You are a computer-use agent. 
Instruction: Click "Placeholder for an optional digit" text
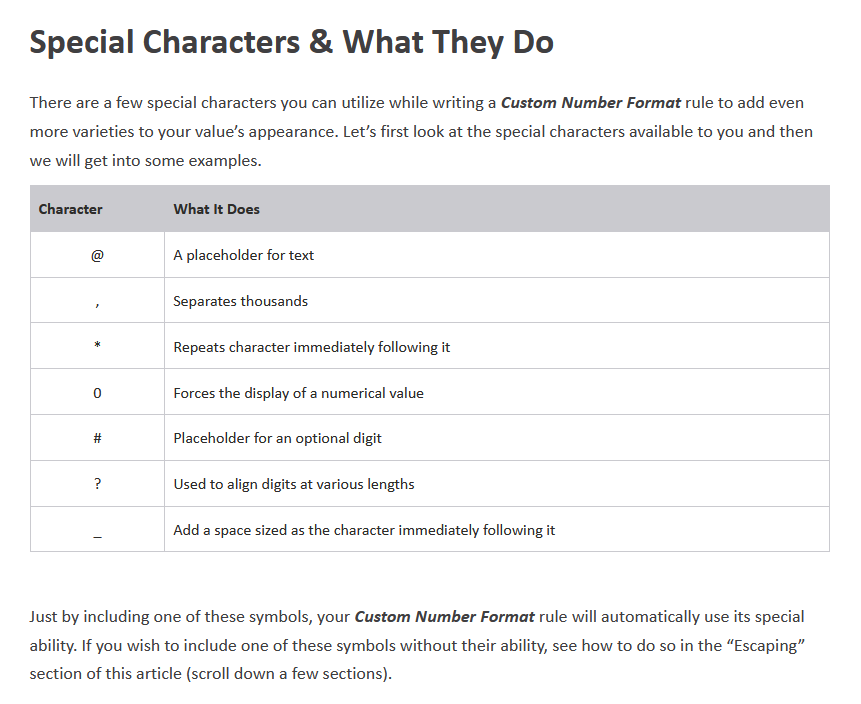[x=277, y=438]
